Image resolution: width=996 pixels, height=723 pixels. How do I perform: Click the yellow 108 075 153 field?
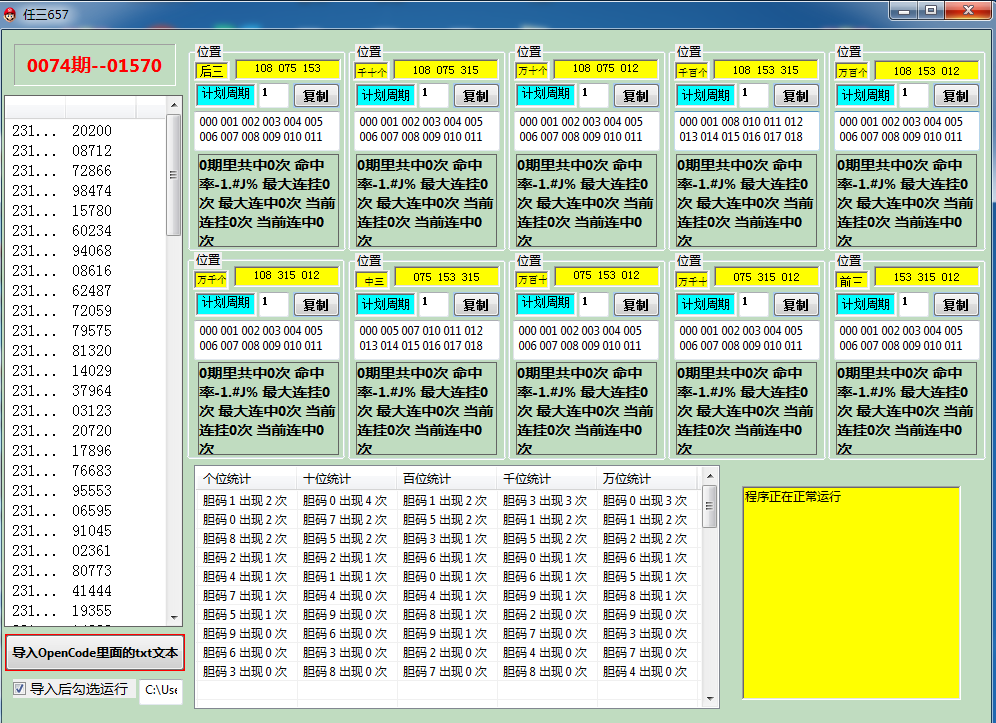coord(287,69)
